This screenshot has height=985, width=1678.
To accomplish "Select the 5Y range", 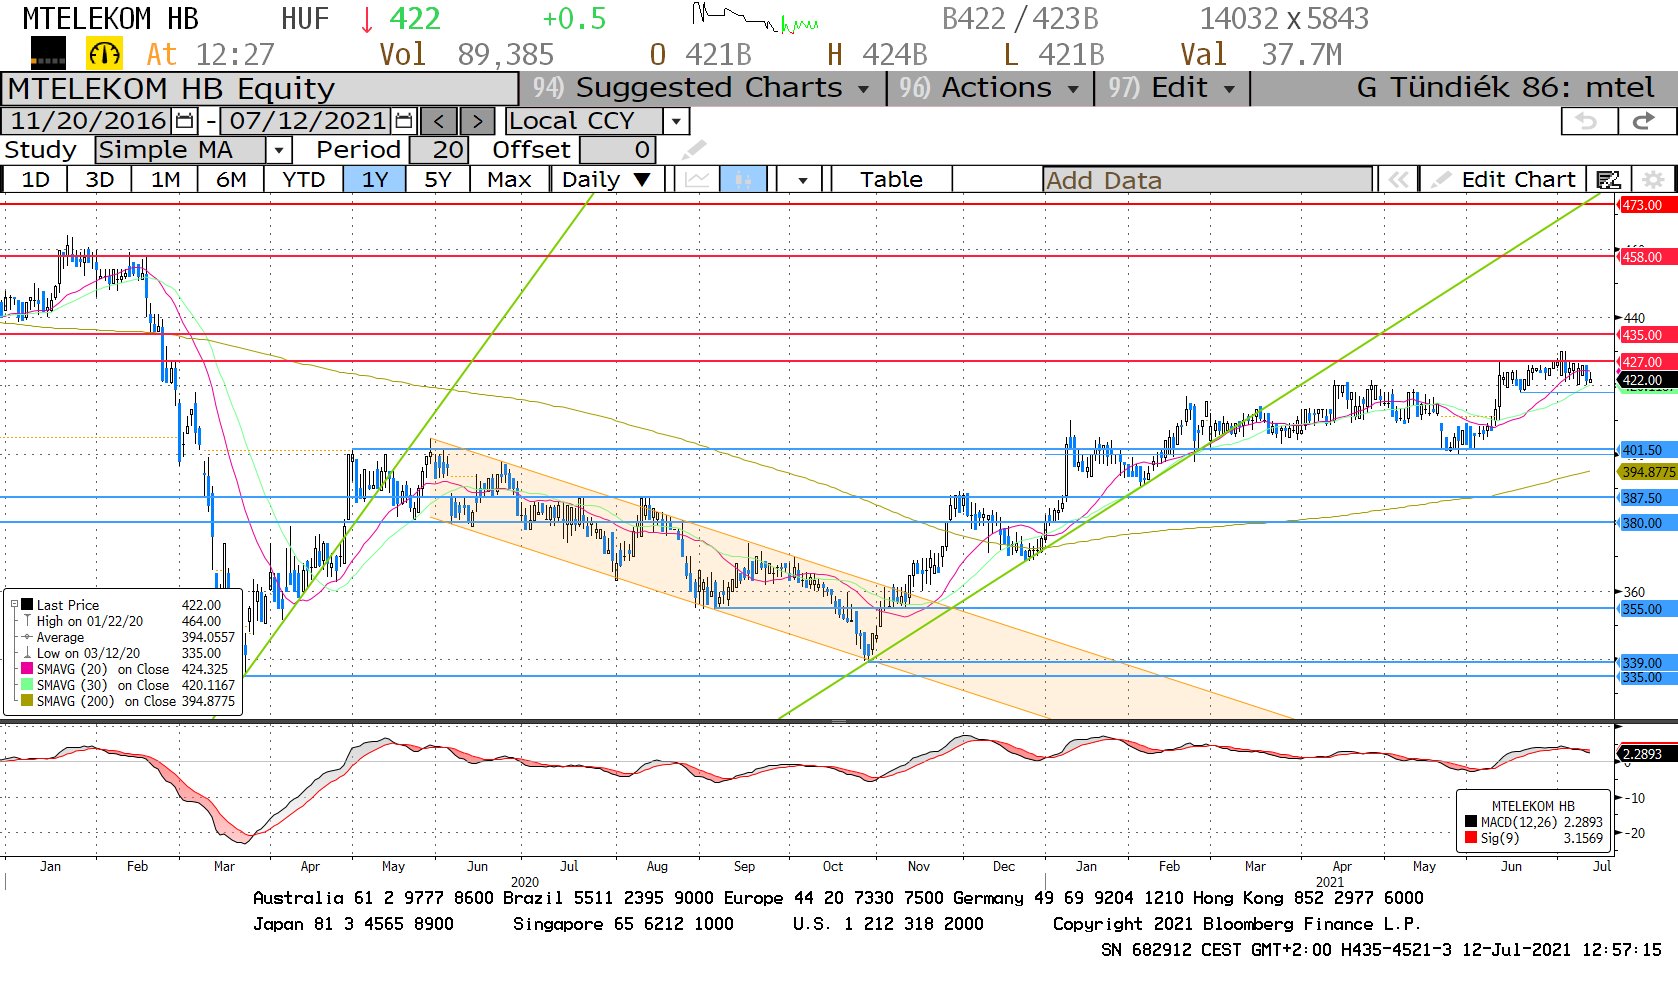I will pos(438,180).
